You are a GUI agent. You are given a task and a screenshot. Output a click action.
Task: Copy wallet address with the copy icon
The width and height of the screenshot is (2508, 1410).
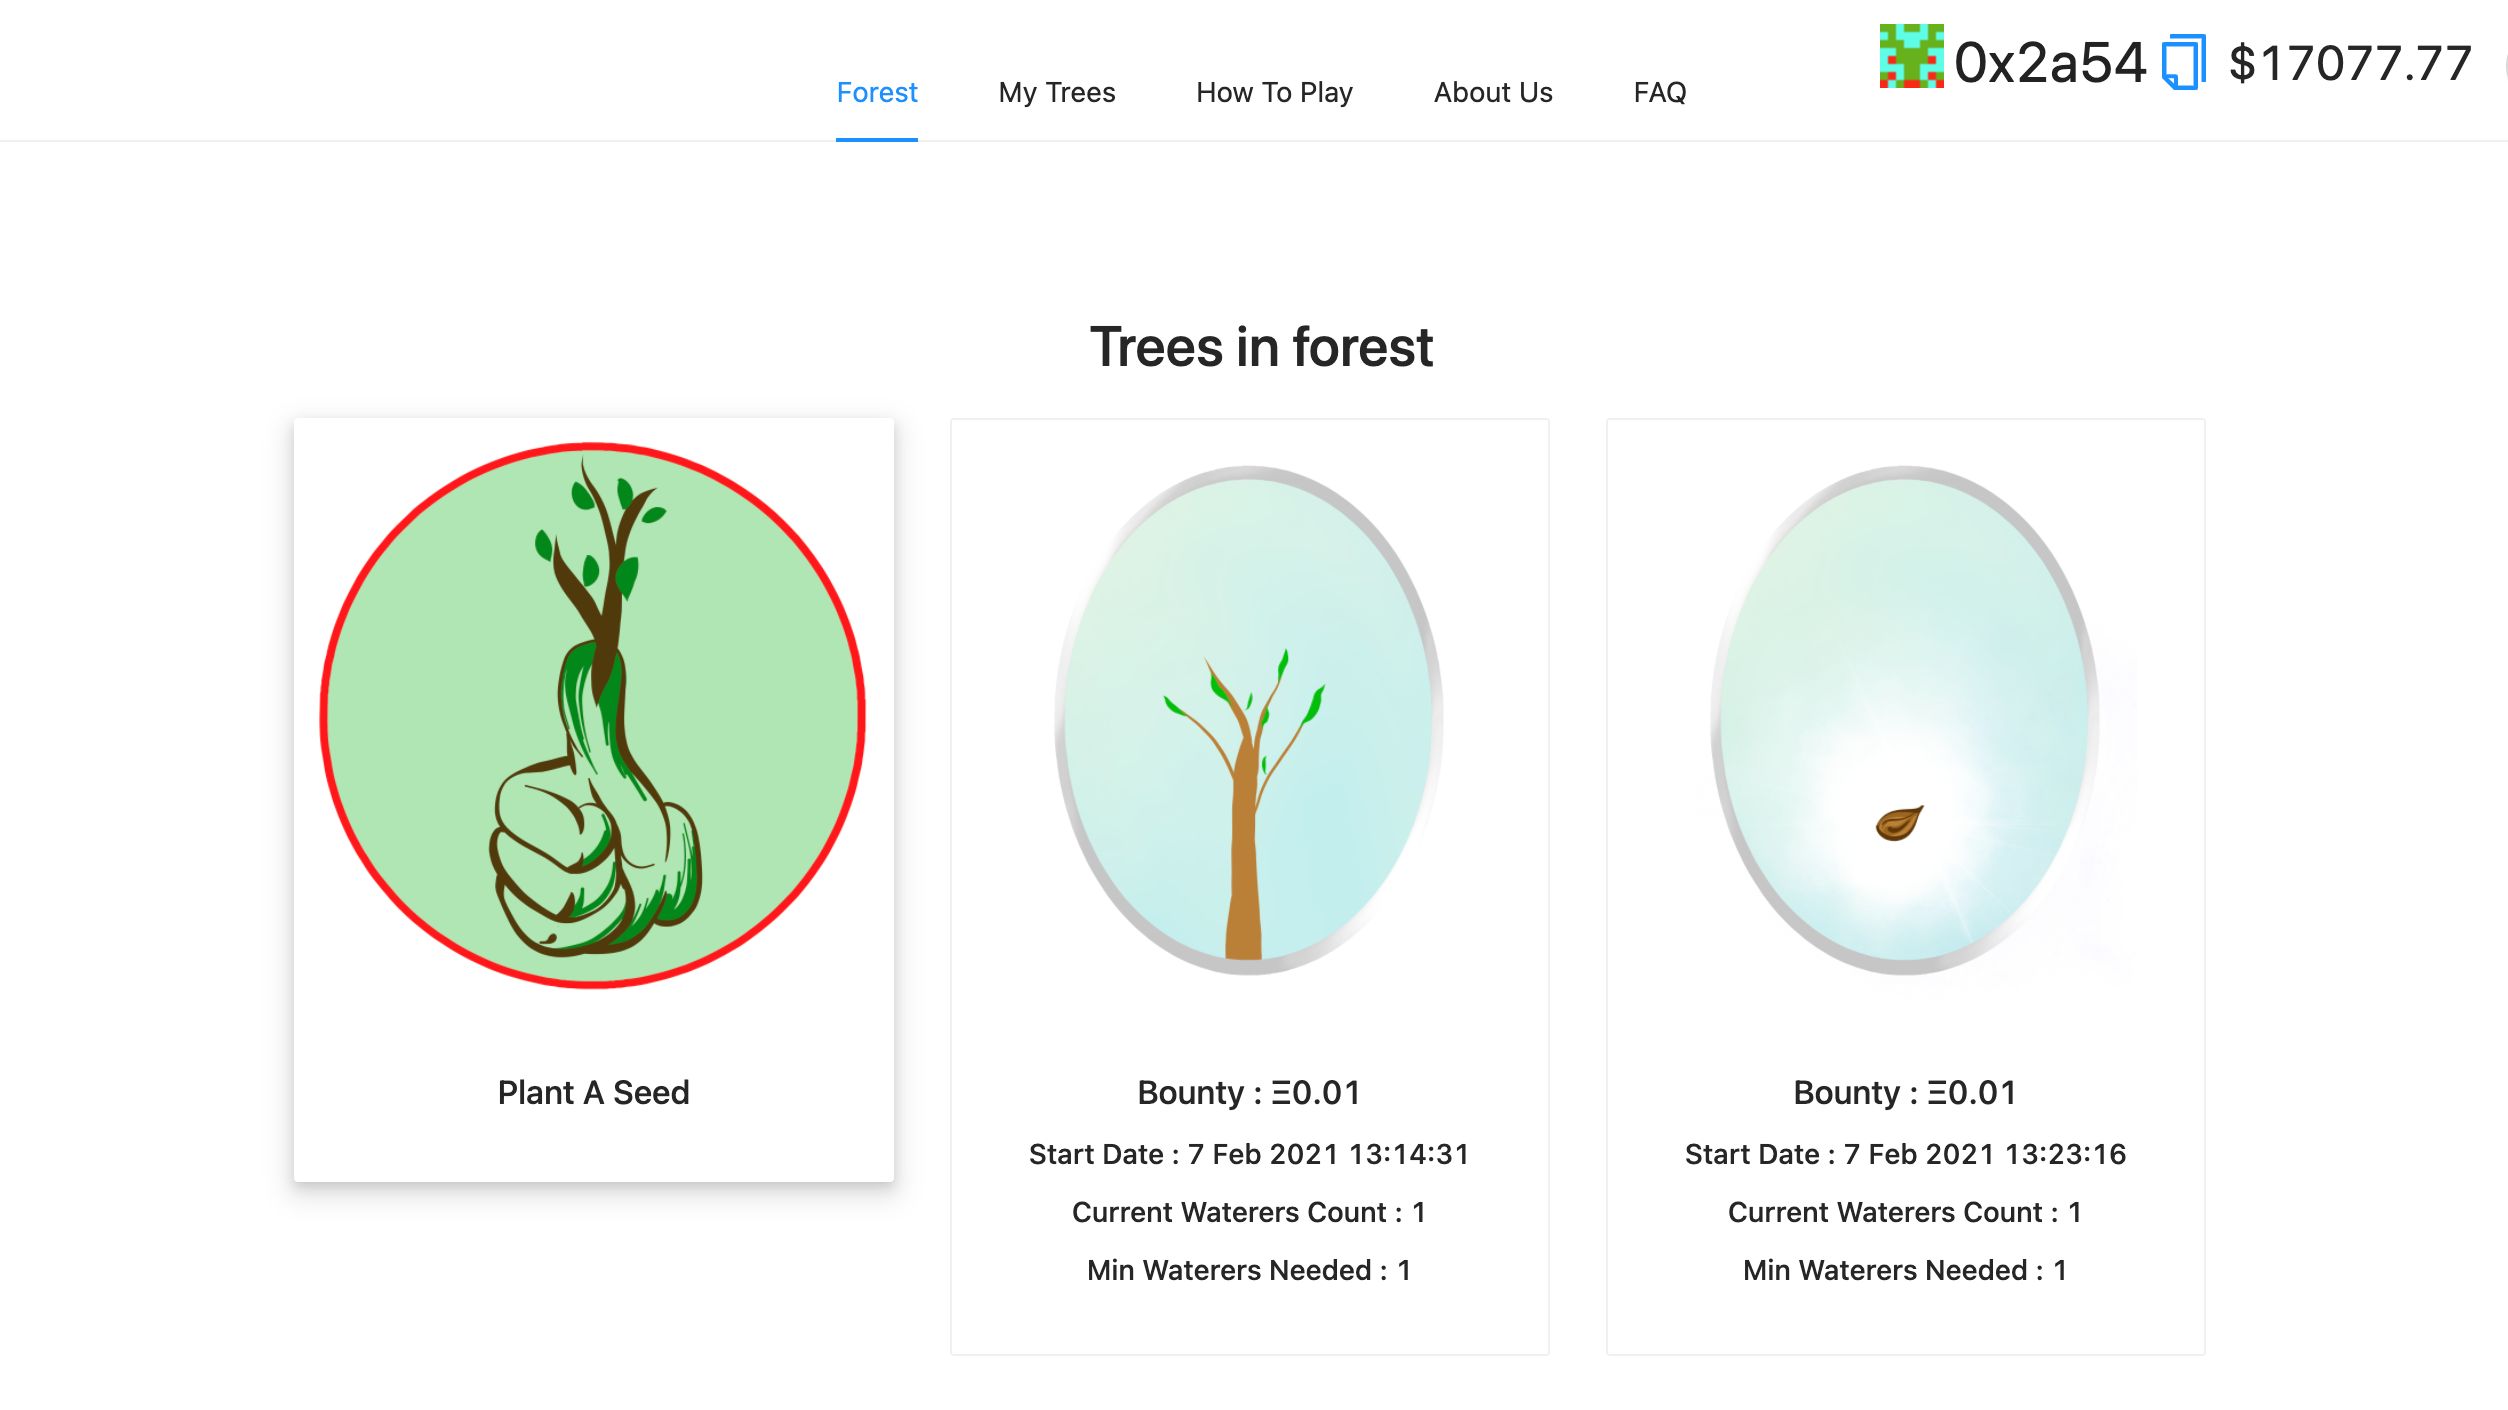click(2183, 62)
